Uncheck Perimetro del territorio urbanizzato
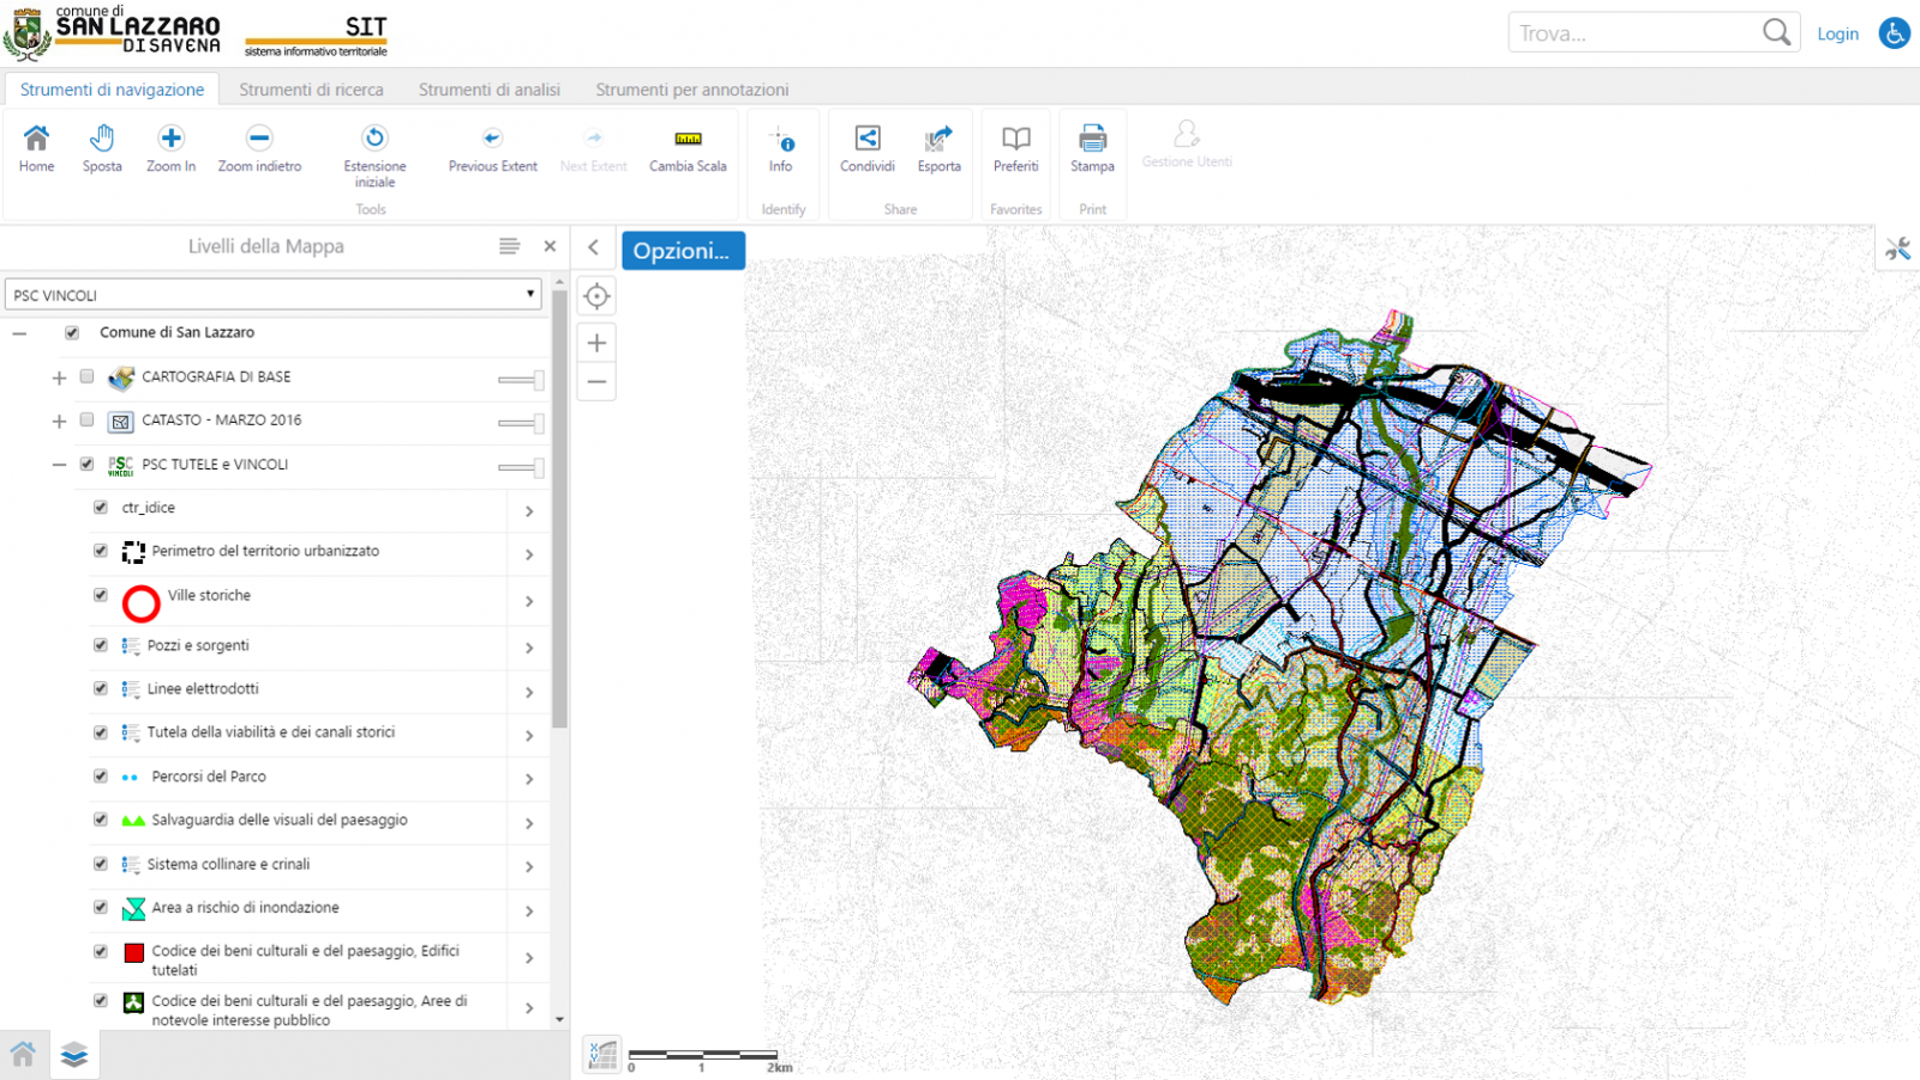 pyautogui.click(x=101, y=550)
